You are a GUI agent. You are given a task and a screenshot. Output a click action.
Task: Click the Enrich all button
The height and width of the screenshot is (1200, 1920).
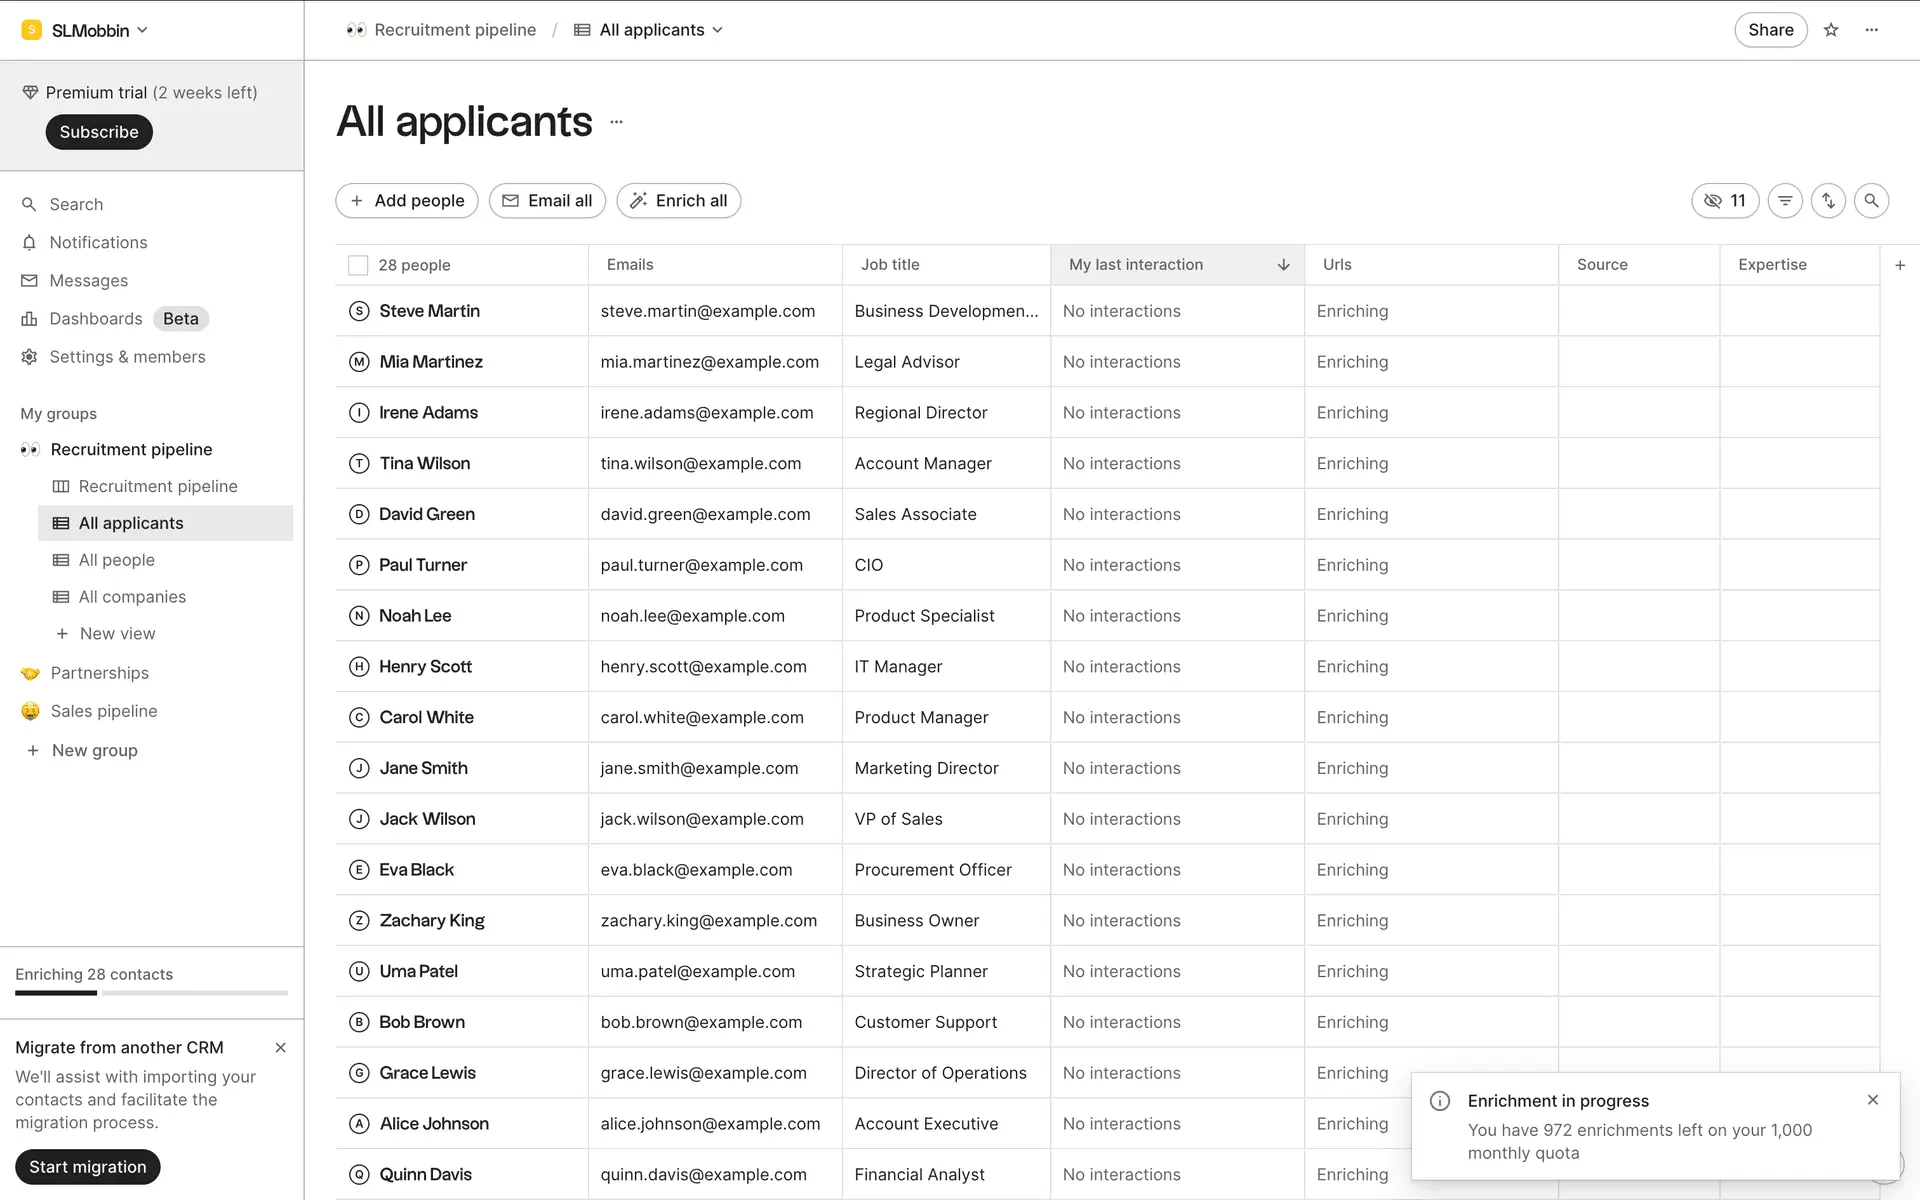[679, 201]
